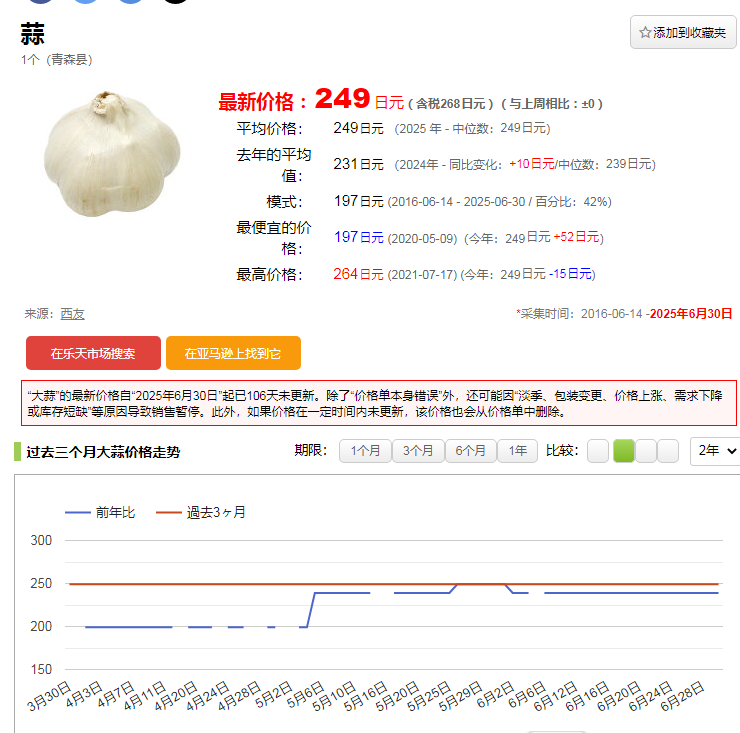
Task: Toggle the 前年比 legend entry
Action: pyautogui.click(x=100, y=512)
